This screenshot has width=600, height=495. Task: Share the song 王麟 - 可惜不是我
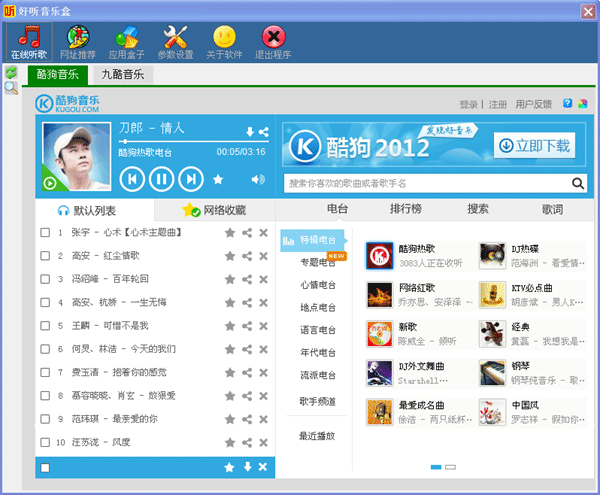[x=247, y=325]
